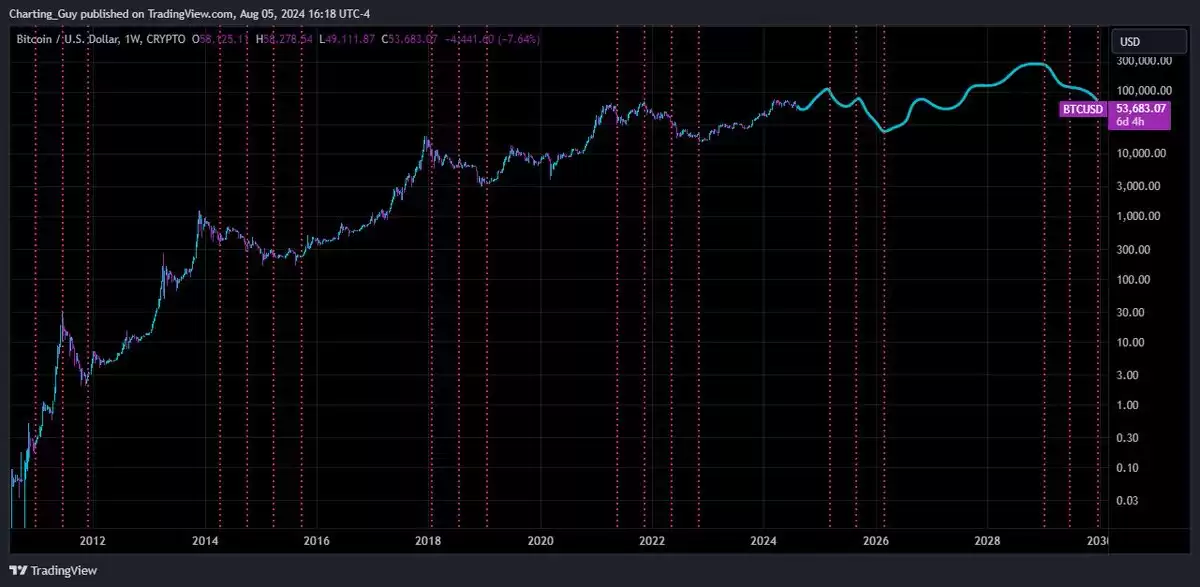Select the low value L49,111.87 in the legend
This screenshot has height=587, width=1200.
[349, 39]
